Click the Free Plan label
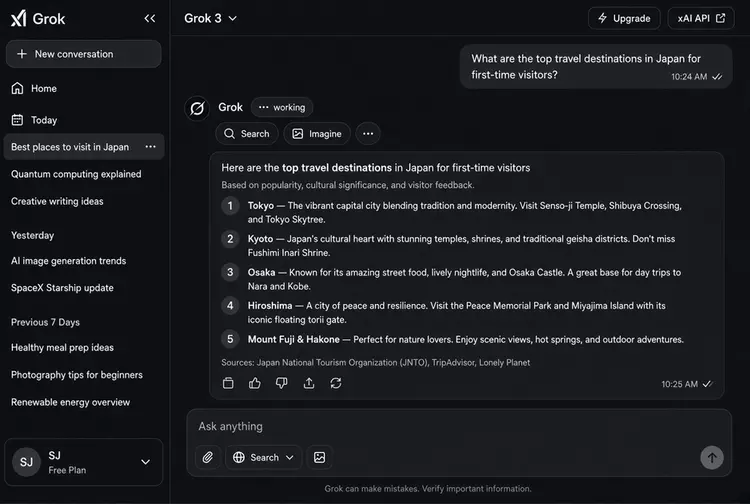The image size is (750, 504). (x=67, y=470)
